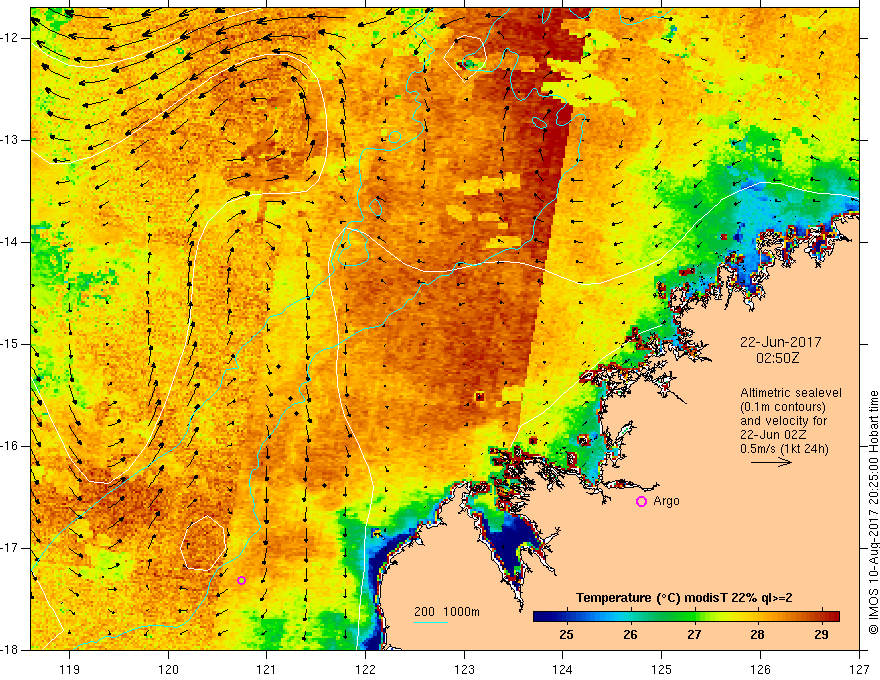
Task: Click latitude axis label -16
Action: click(x=10, y=446)
